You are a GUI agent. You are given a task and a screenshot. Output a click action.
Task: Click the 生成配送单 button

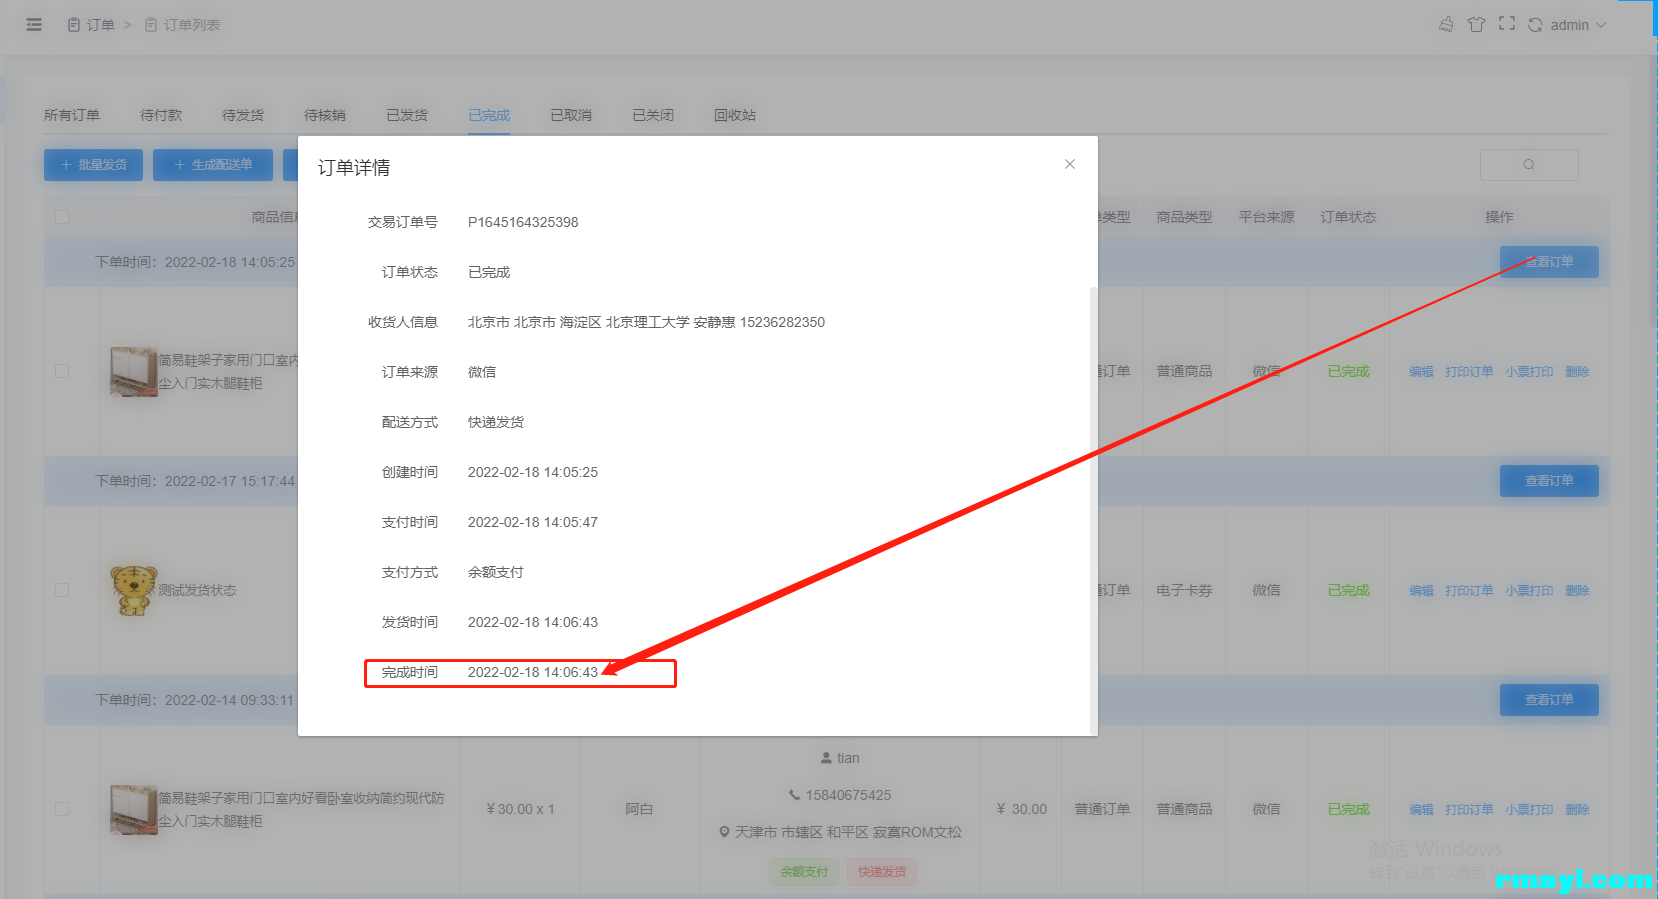213,165
